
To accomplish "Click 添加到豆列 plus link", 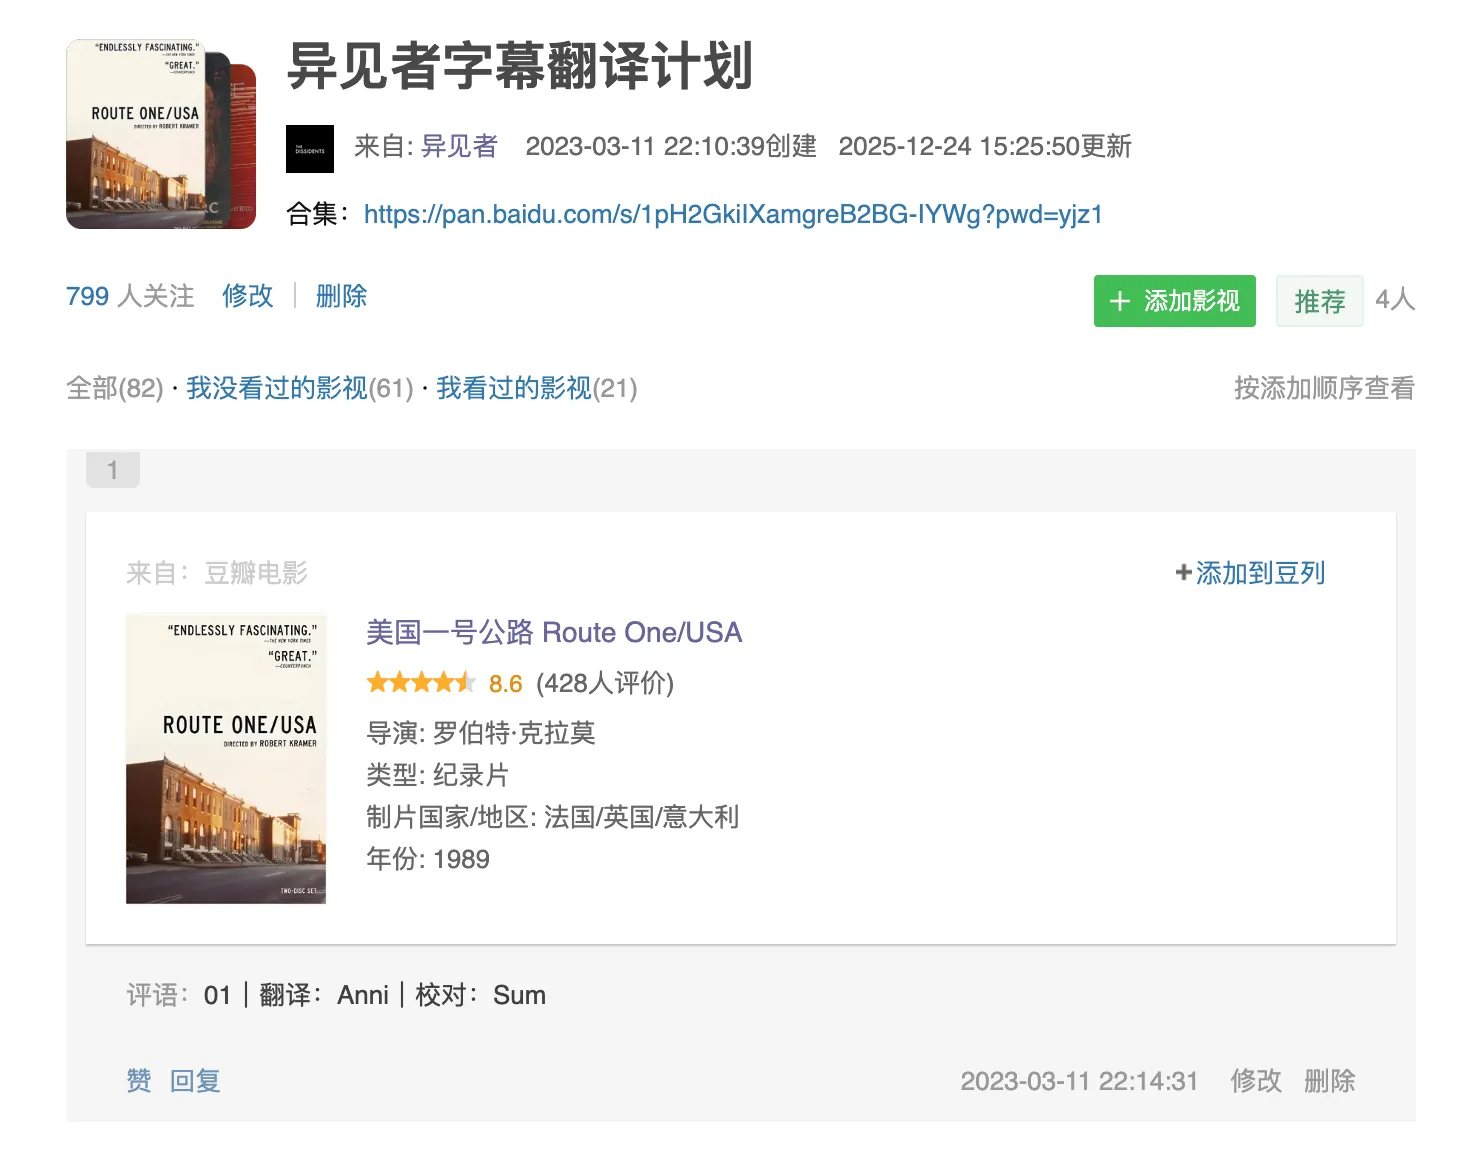I will [x=1250, y=573].
